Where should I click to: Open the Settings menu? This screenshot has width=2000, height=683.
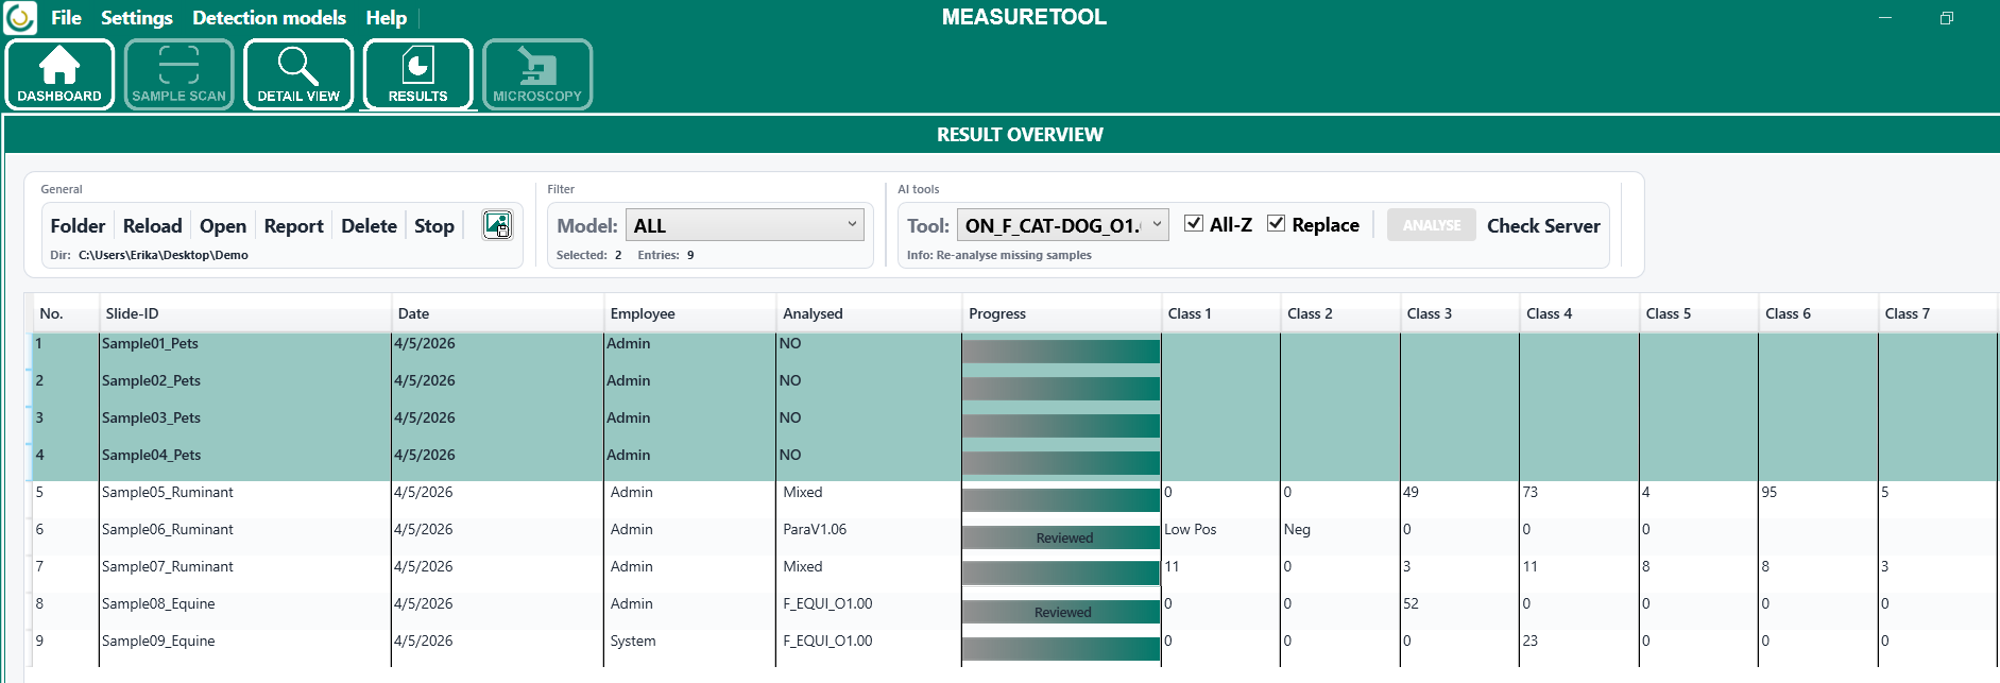click(x=137, y=18)
